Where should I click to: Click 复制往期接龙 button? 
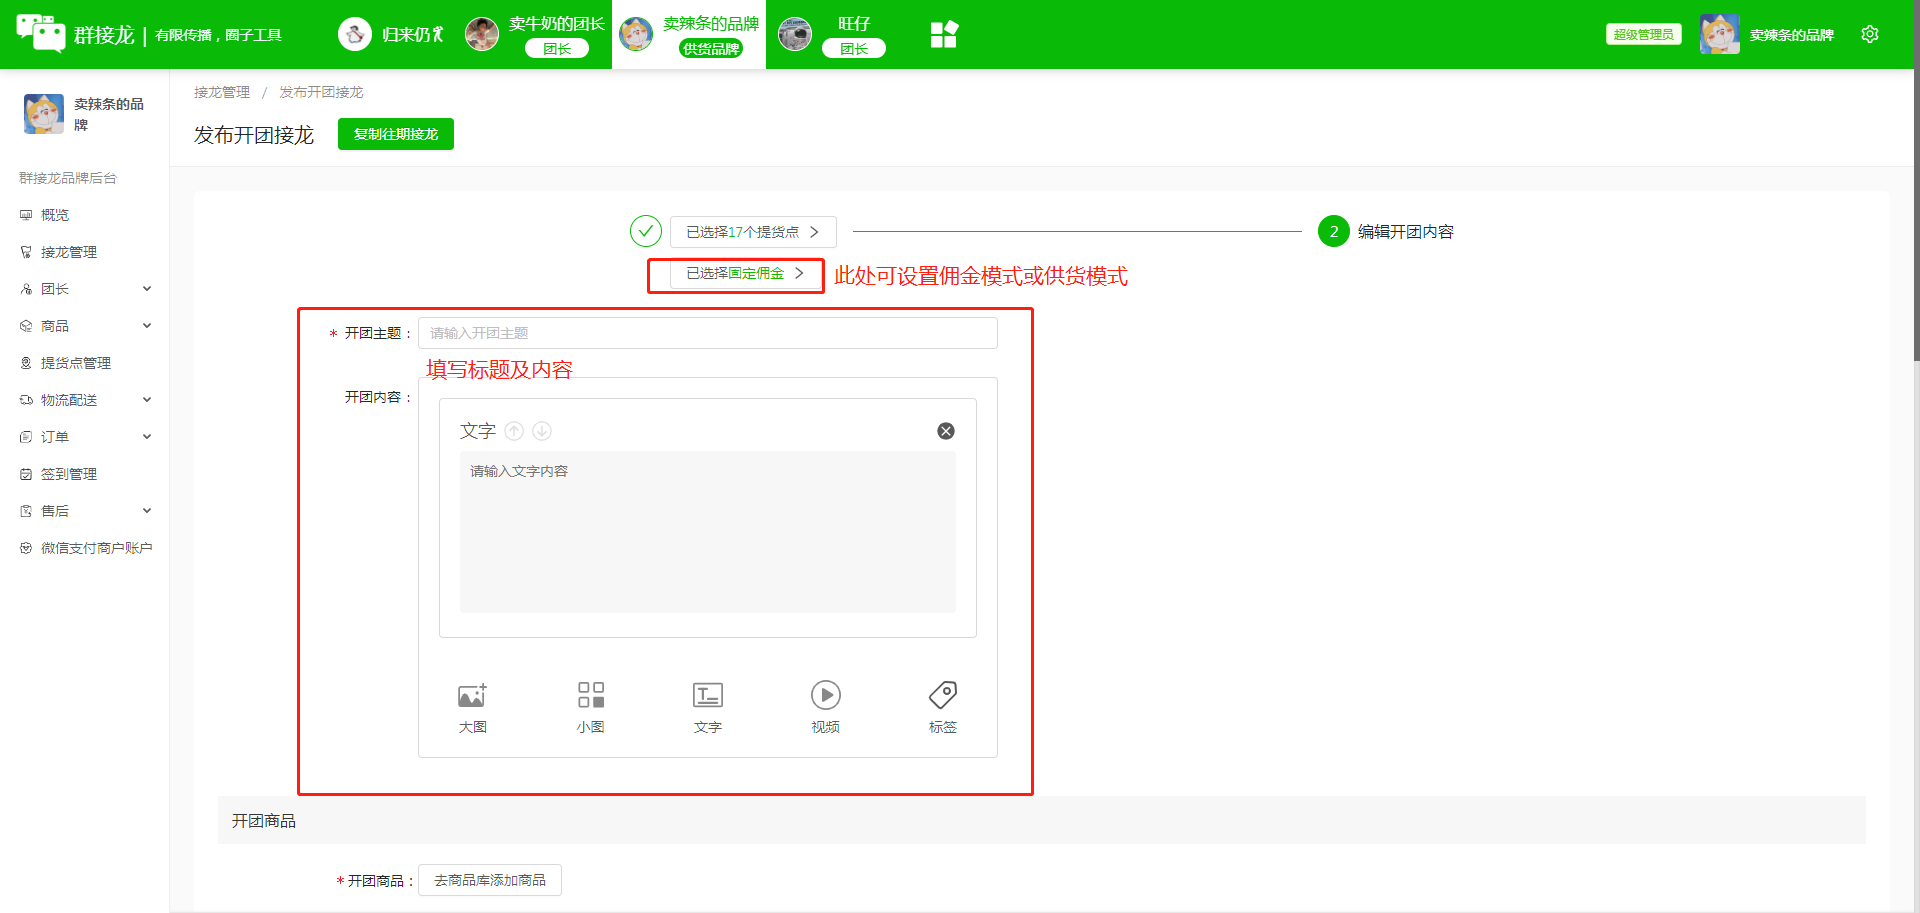tap(396, 134)
